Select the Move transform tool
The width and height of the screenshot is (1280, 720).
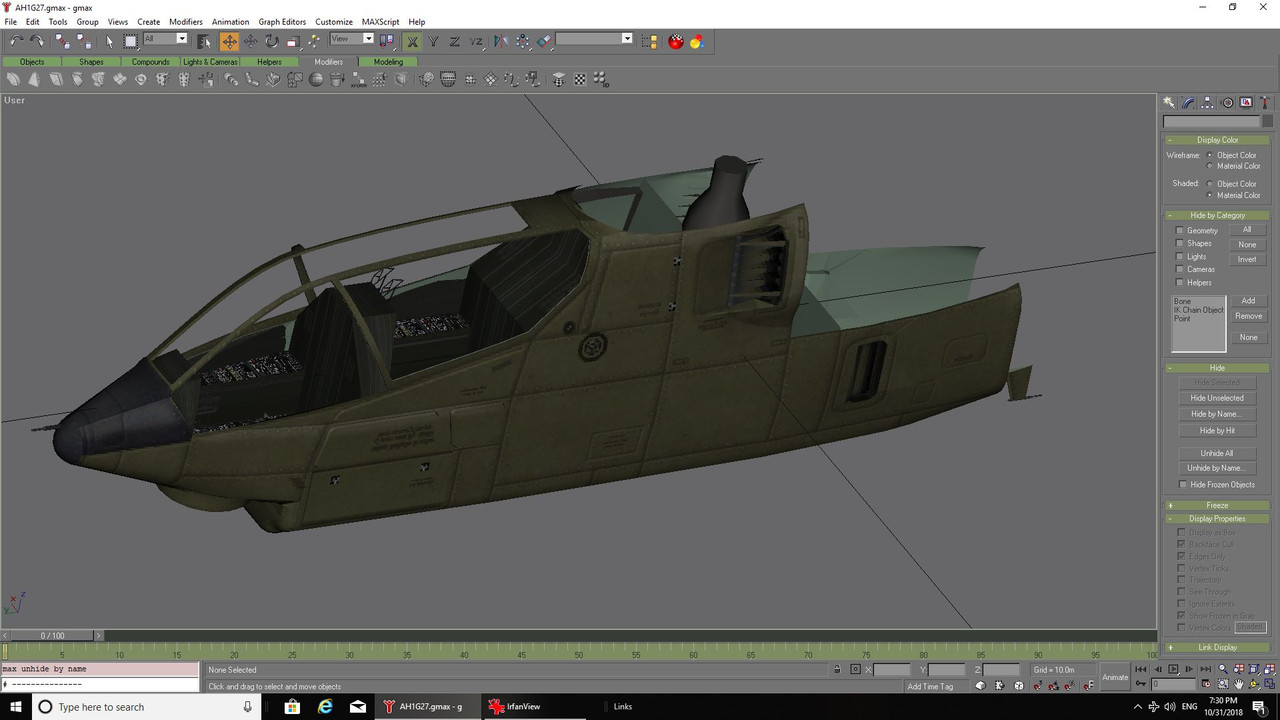[229, 41]
